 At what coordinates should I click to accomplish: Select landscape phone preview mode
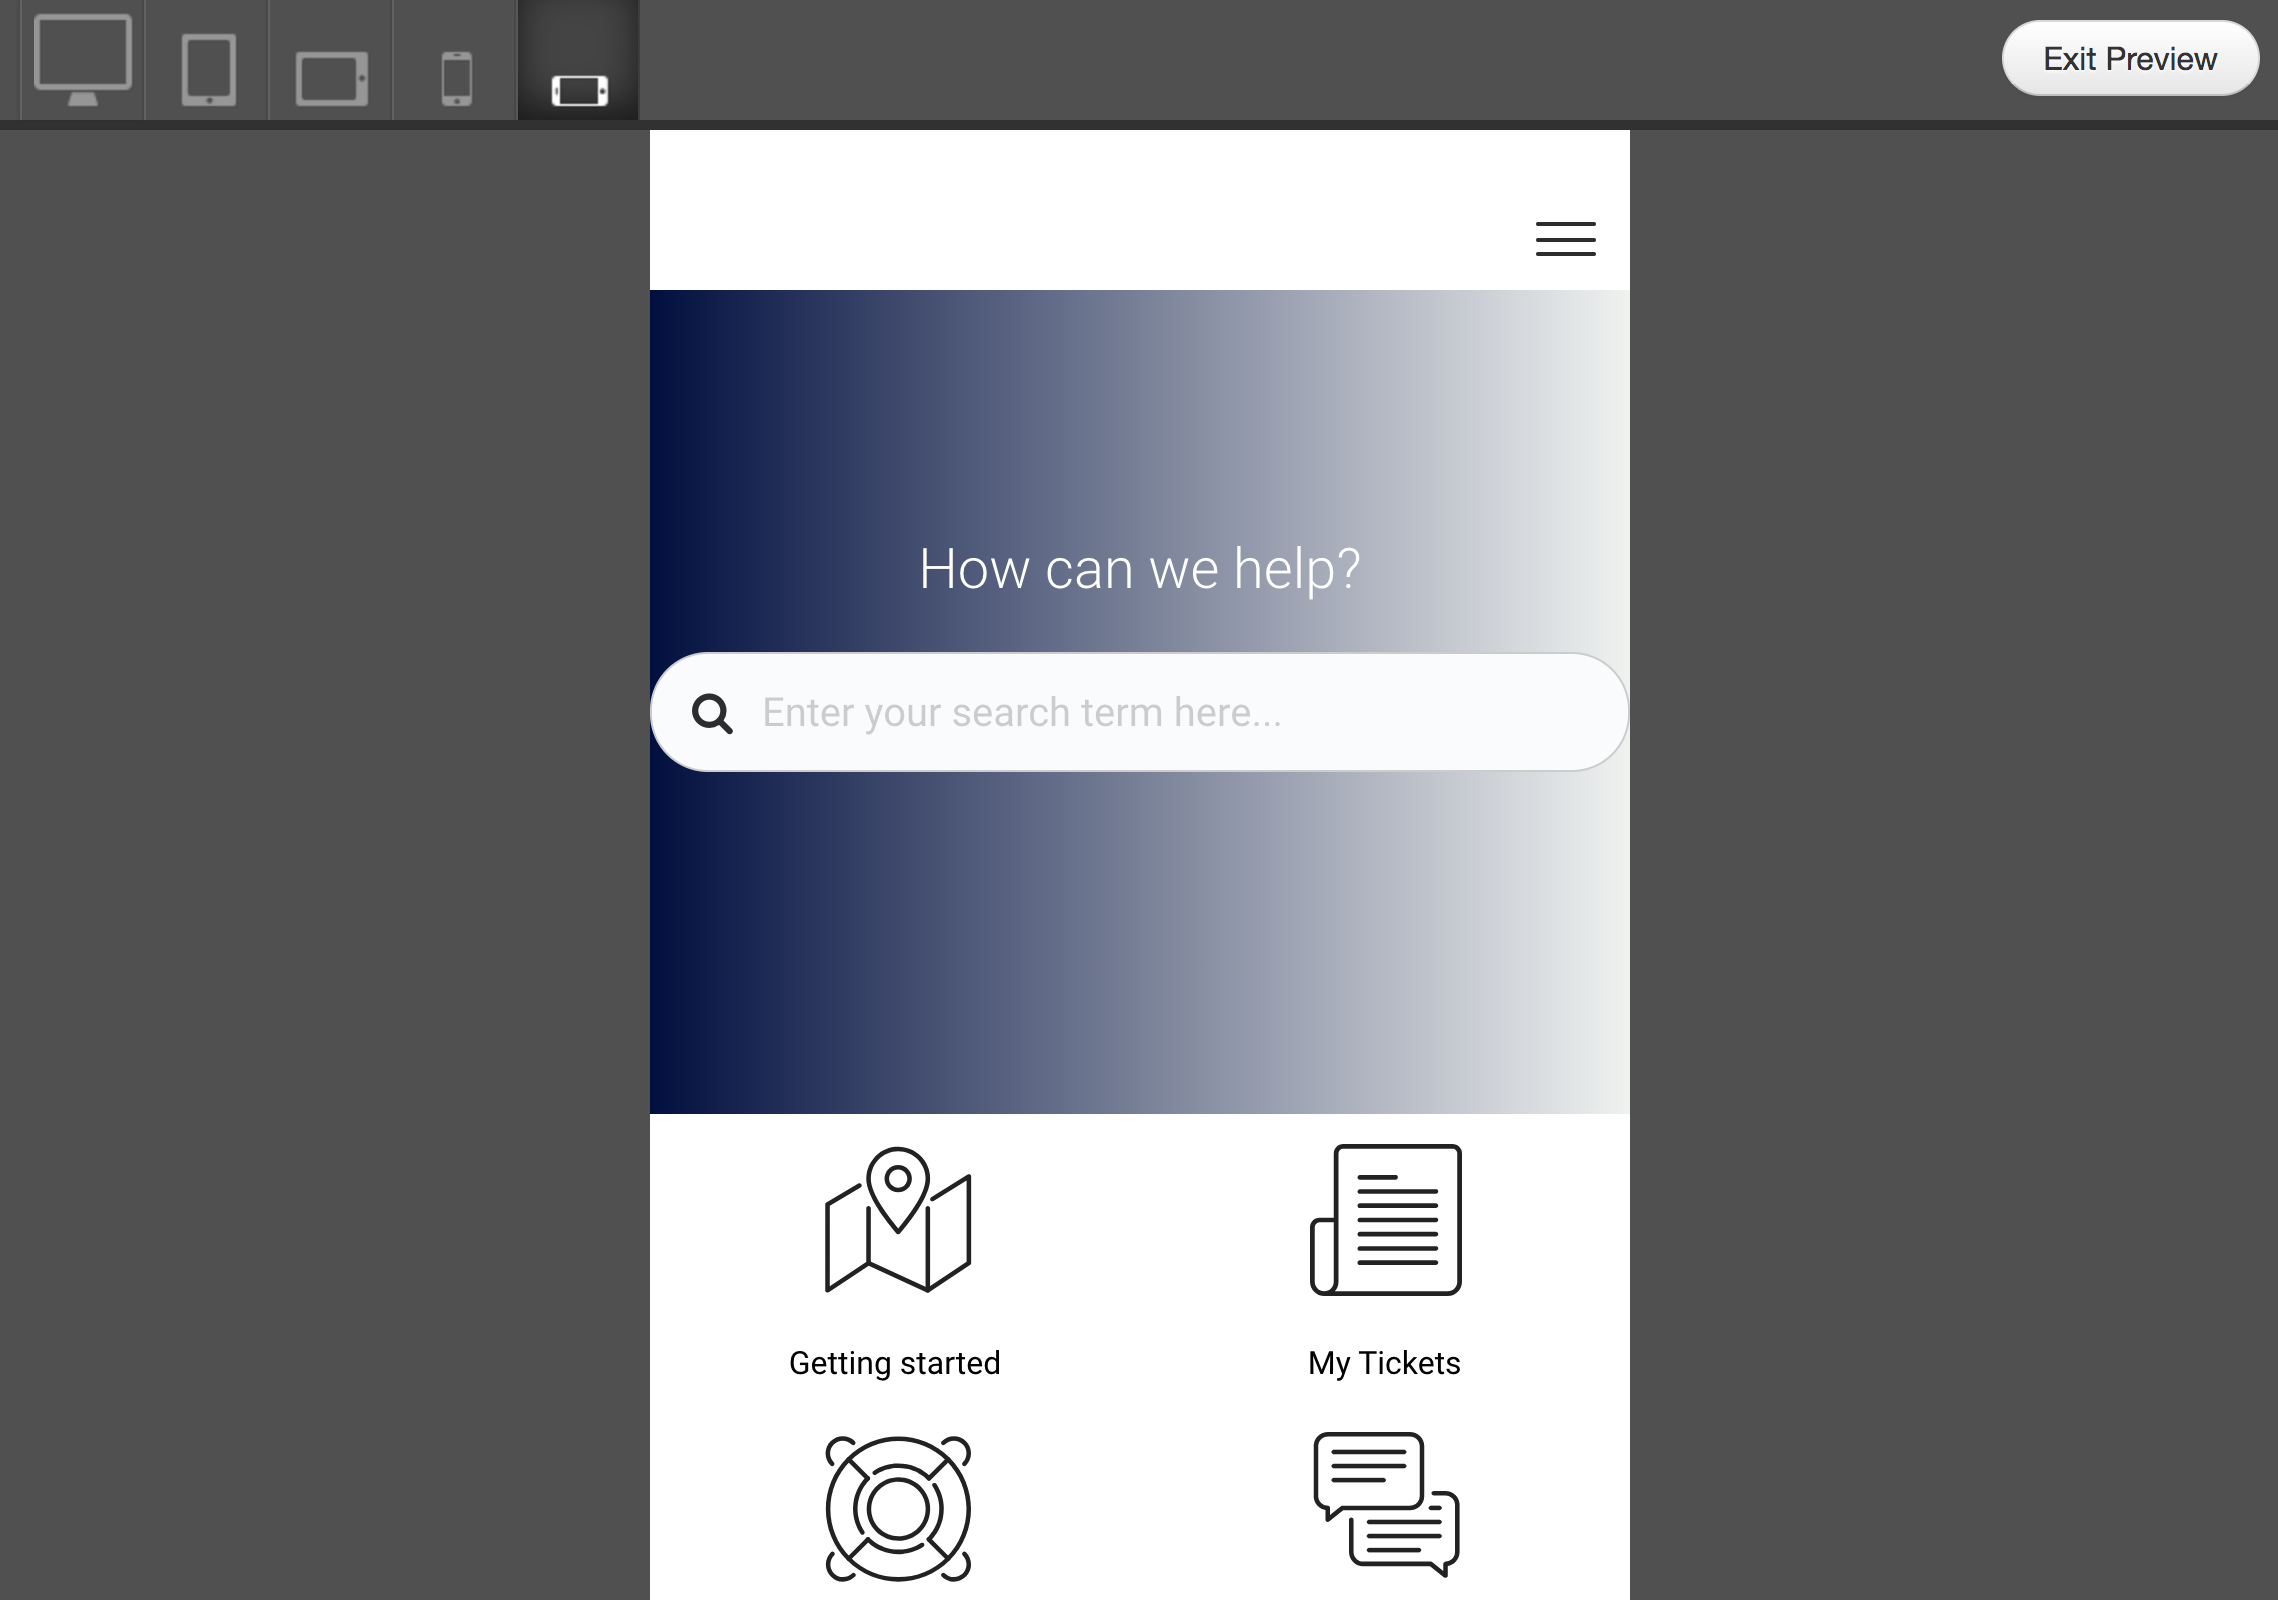[579, 90]
